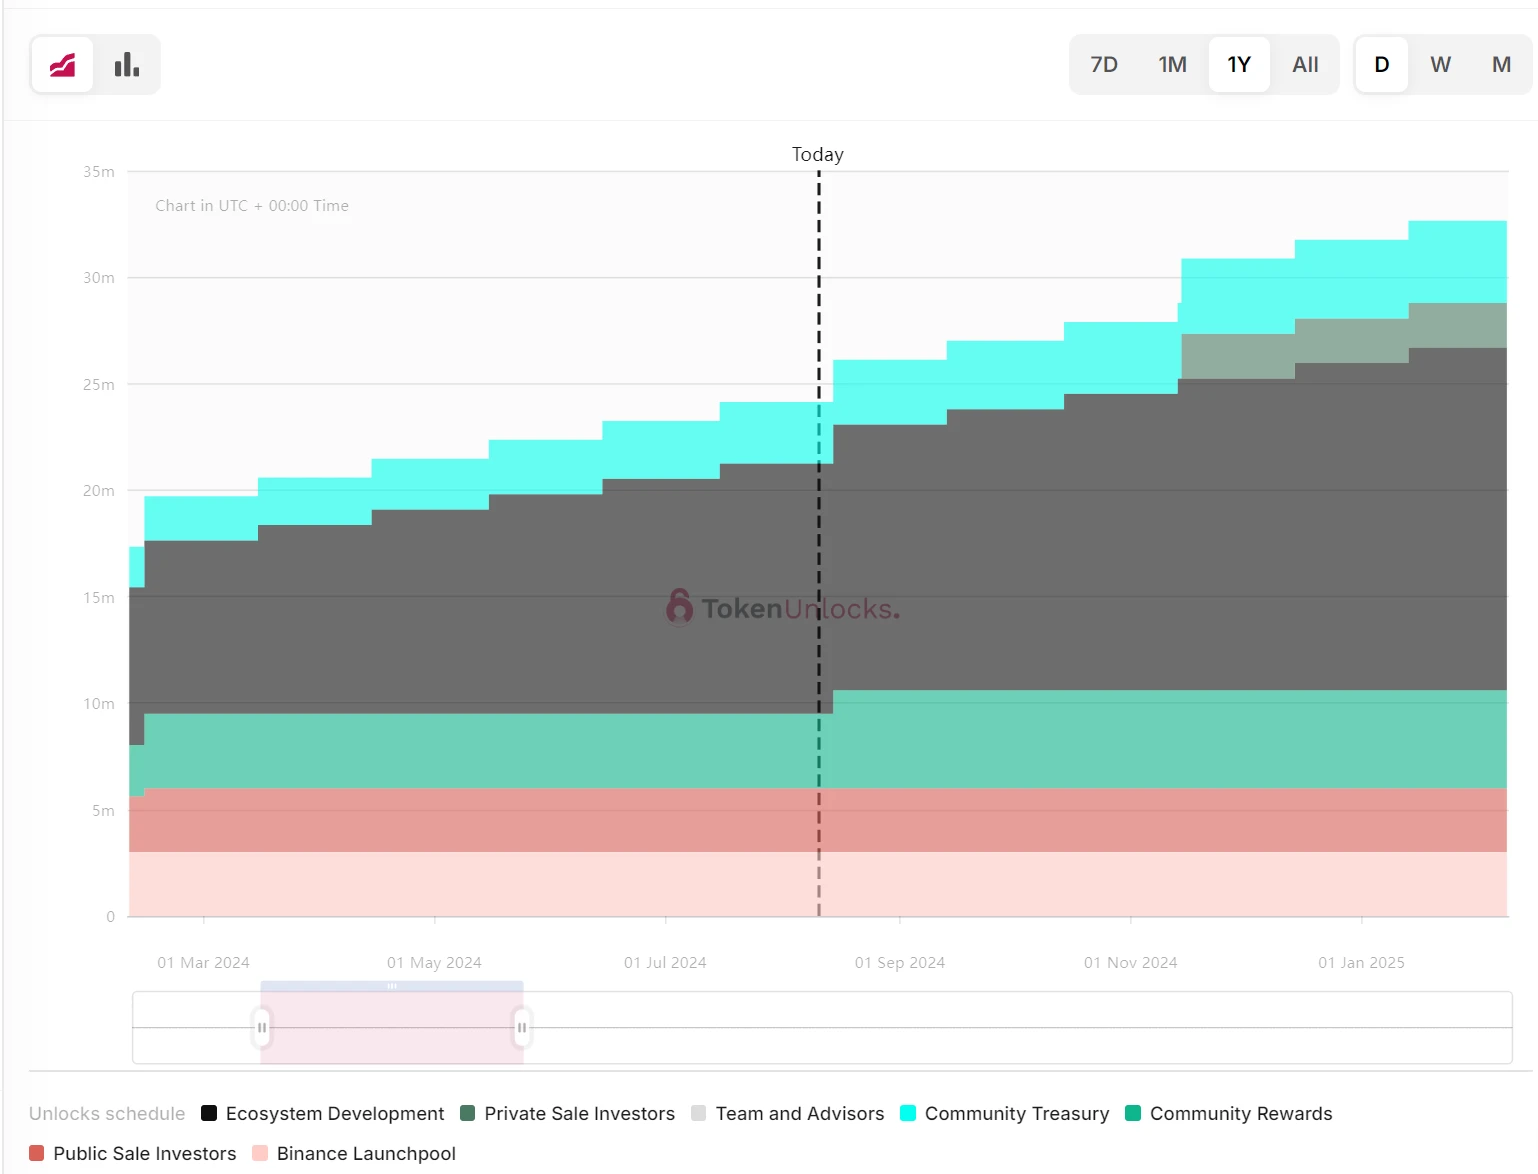Toggle Community Rewards legend entry
The width and height of the screenshot is (1538, 1174).
(1229, 1113)
